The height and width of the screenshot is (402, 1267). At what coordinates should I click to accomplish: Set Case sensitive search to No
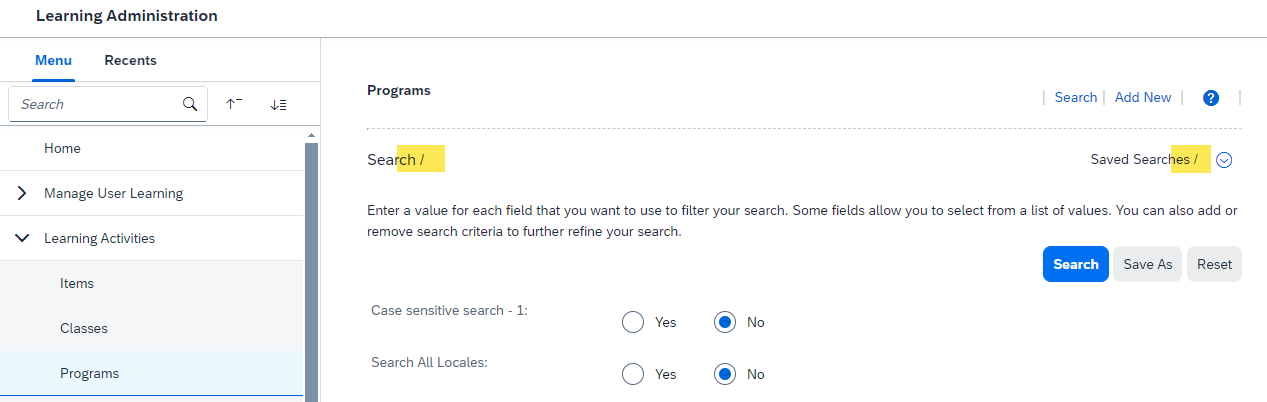[725, 322]
